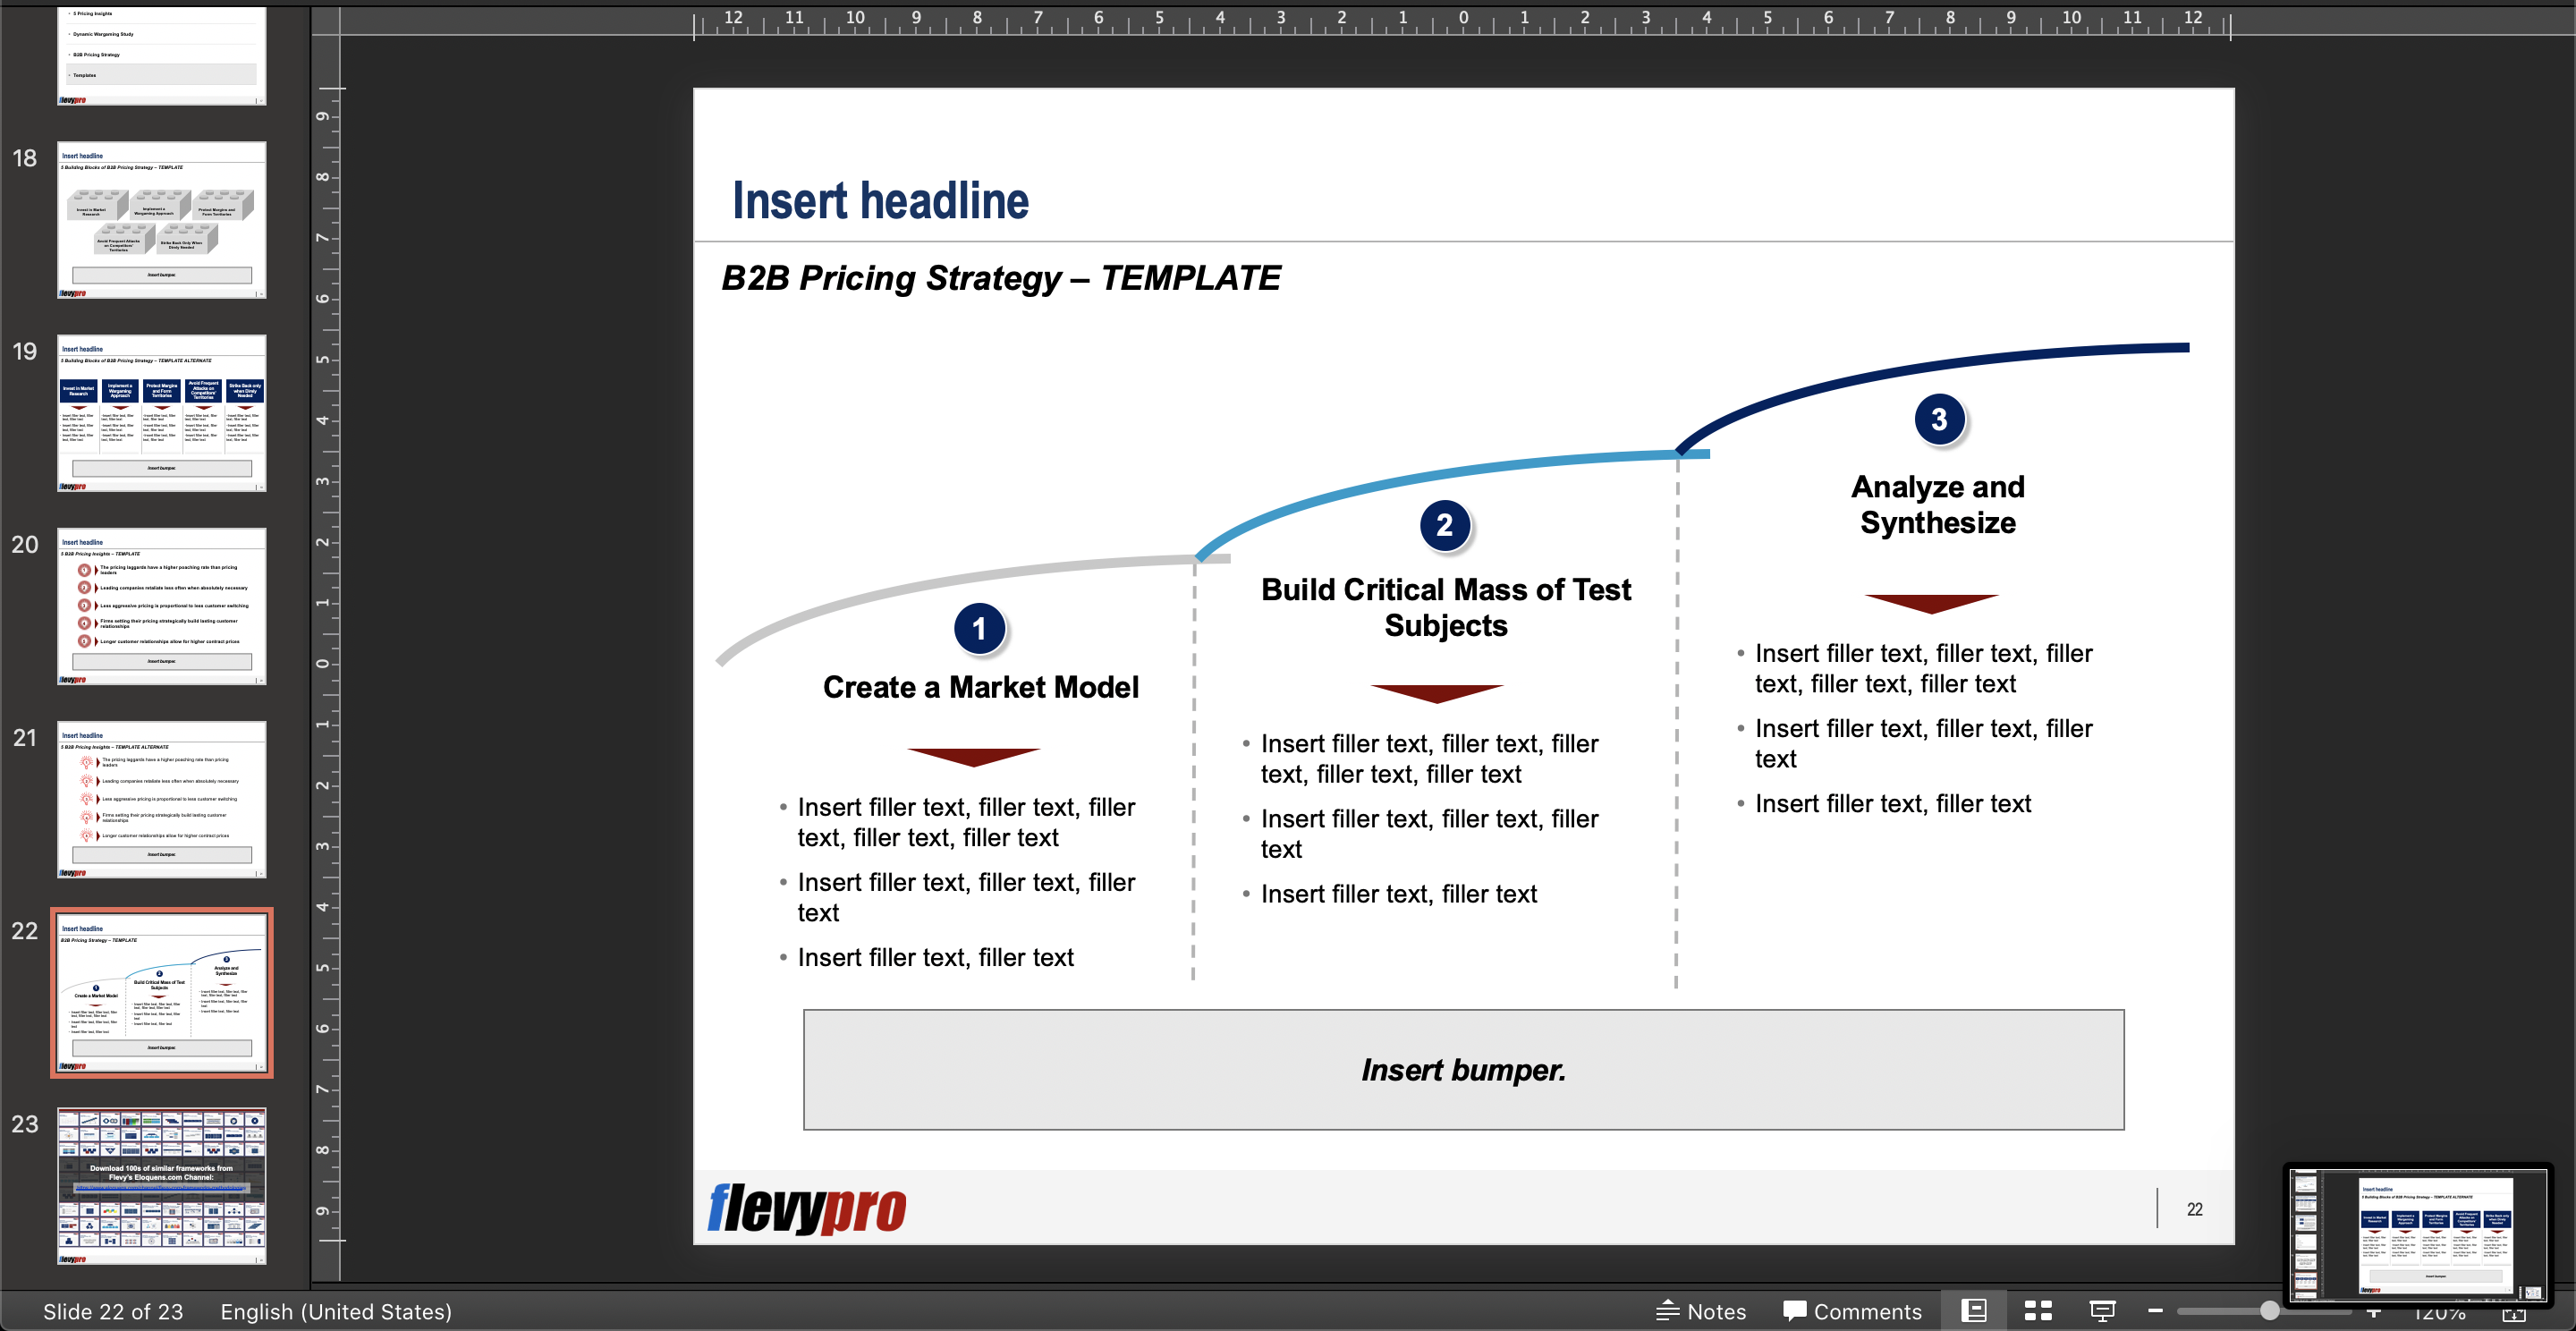Click the vertical ruler at mark 0
This screenshot has width=2576, height=1331.
(x=323, y=664)
